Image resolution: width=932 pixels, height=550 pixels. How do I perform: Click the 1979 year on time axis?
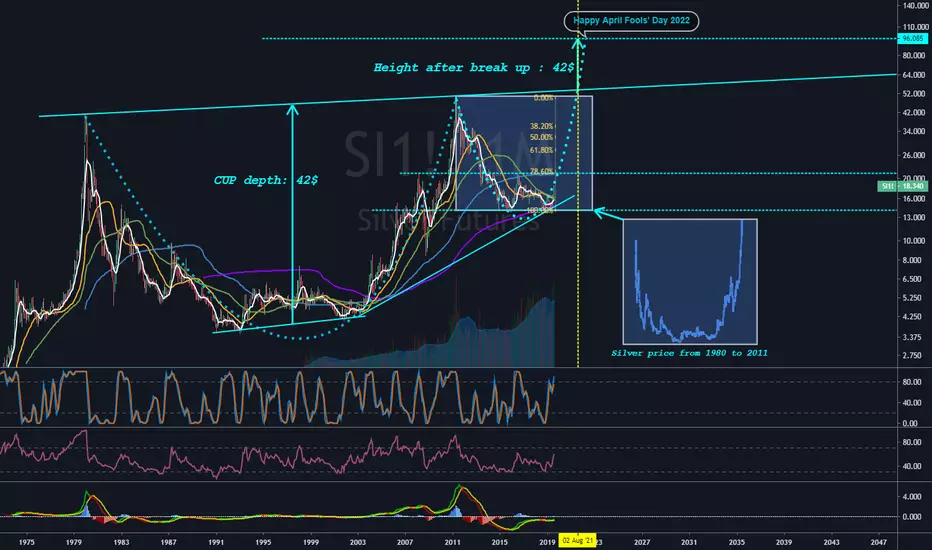[x=74, y=542]
